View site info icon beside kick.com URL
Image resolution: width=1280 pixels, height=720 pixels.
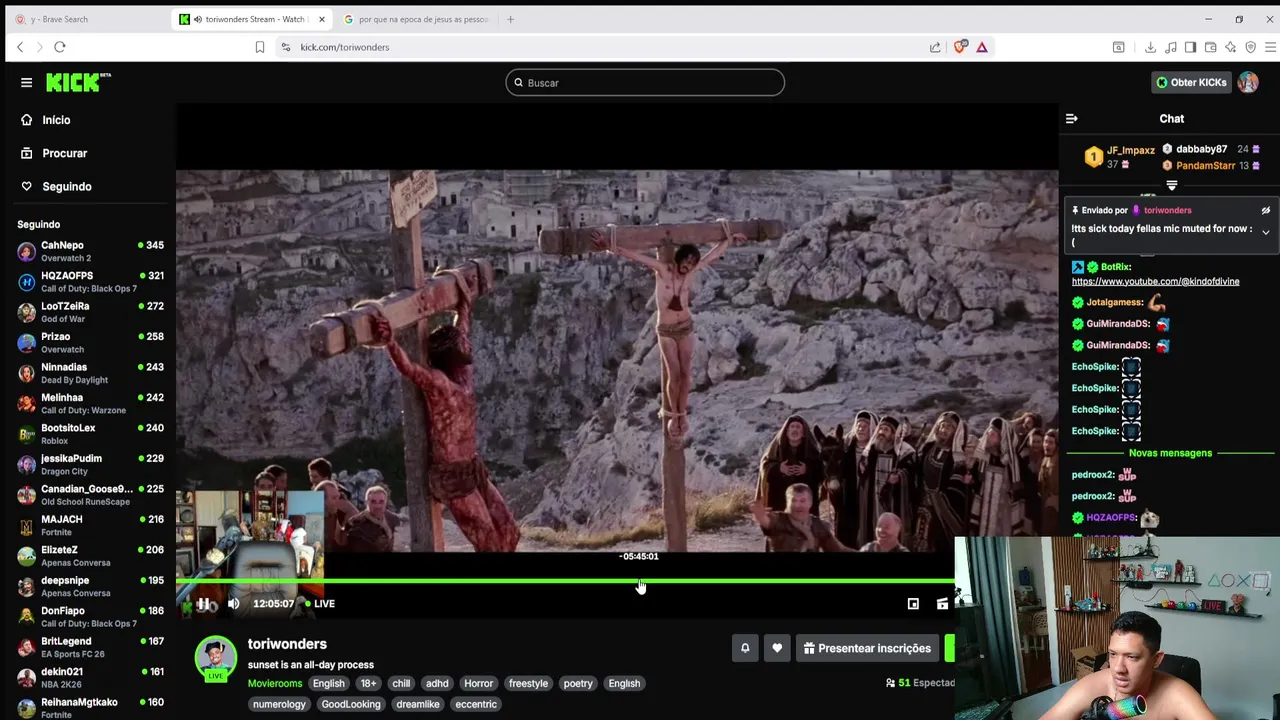[286, 47]
